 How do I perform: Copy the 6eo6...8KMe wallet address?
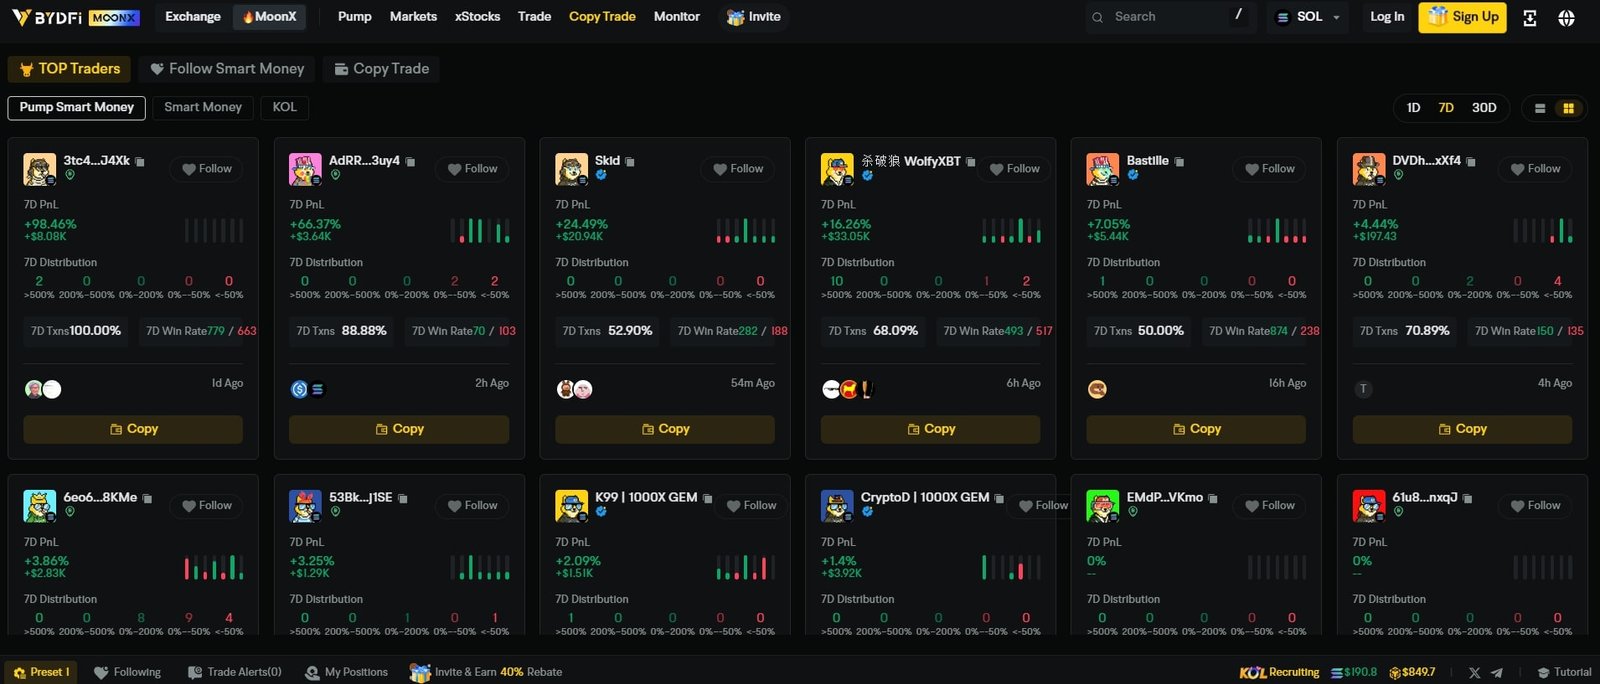point(147,499)
